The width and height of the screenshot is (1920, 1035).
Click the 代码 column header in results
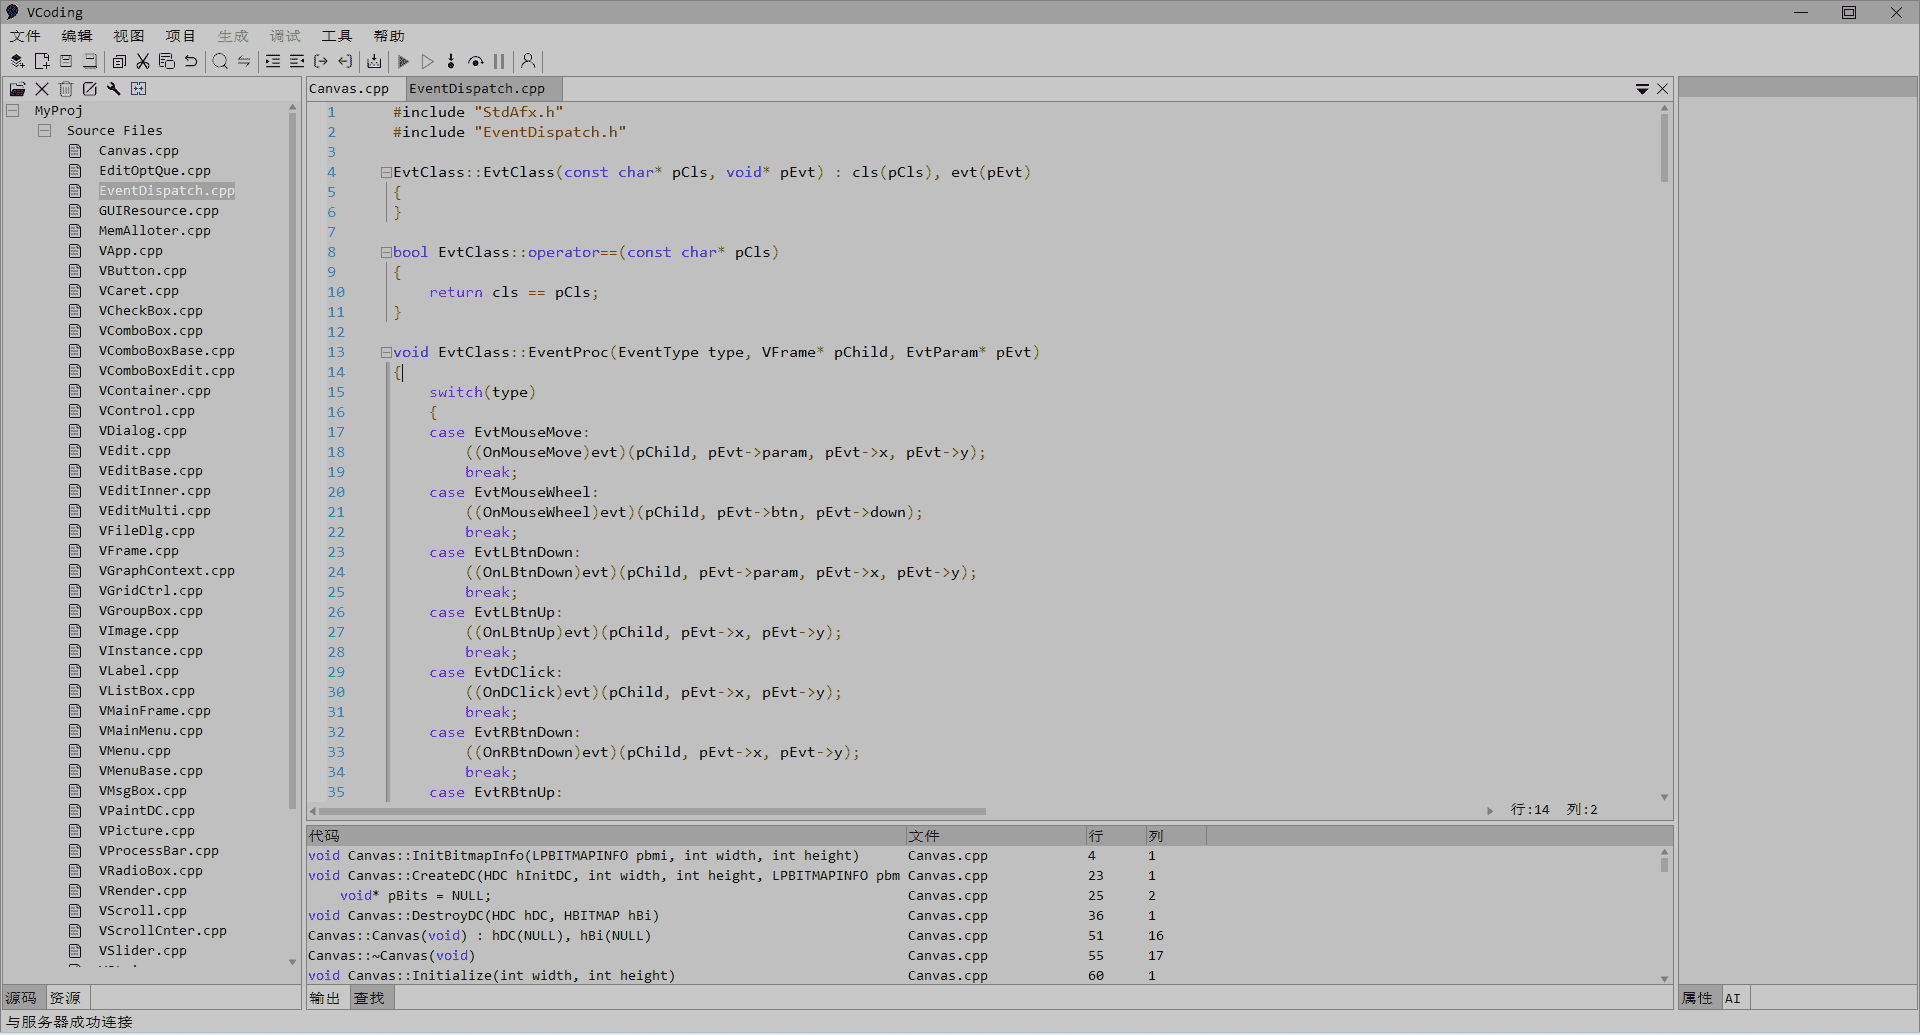(606, 836)
